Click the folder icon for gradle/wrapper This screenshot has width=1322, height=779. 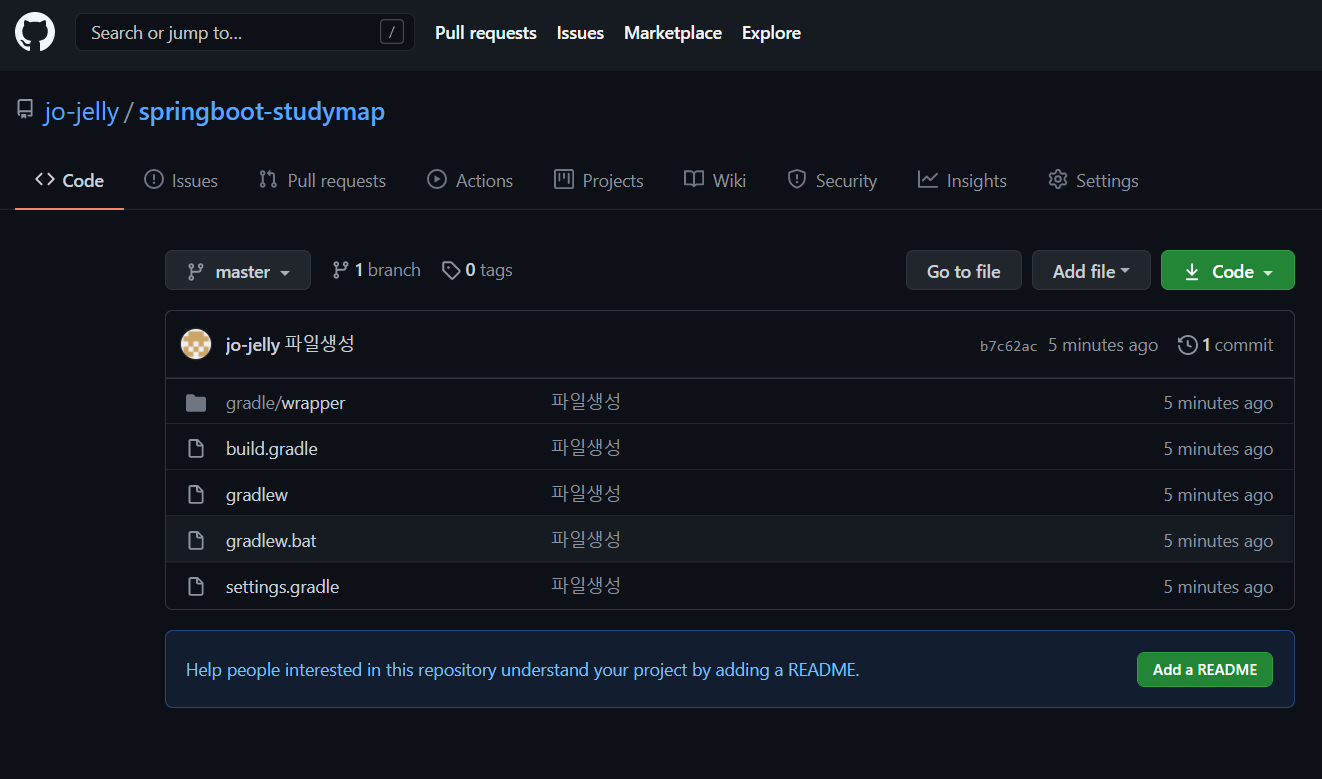(x=196, y=403)
